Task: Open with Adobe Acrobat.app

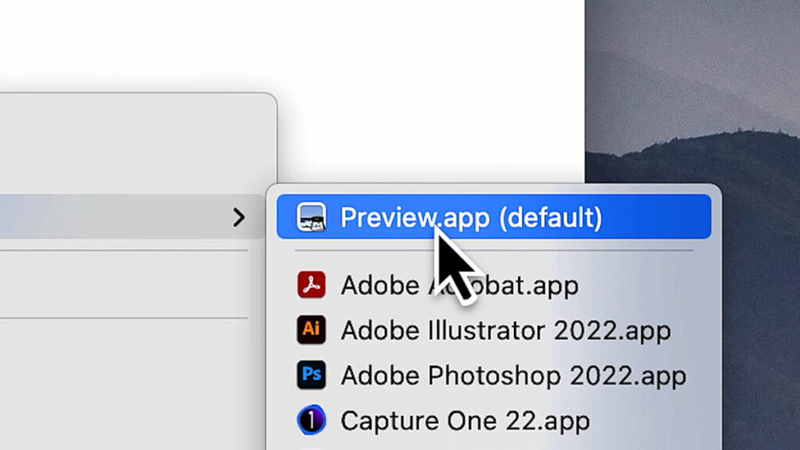Action: click(494, 285)
